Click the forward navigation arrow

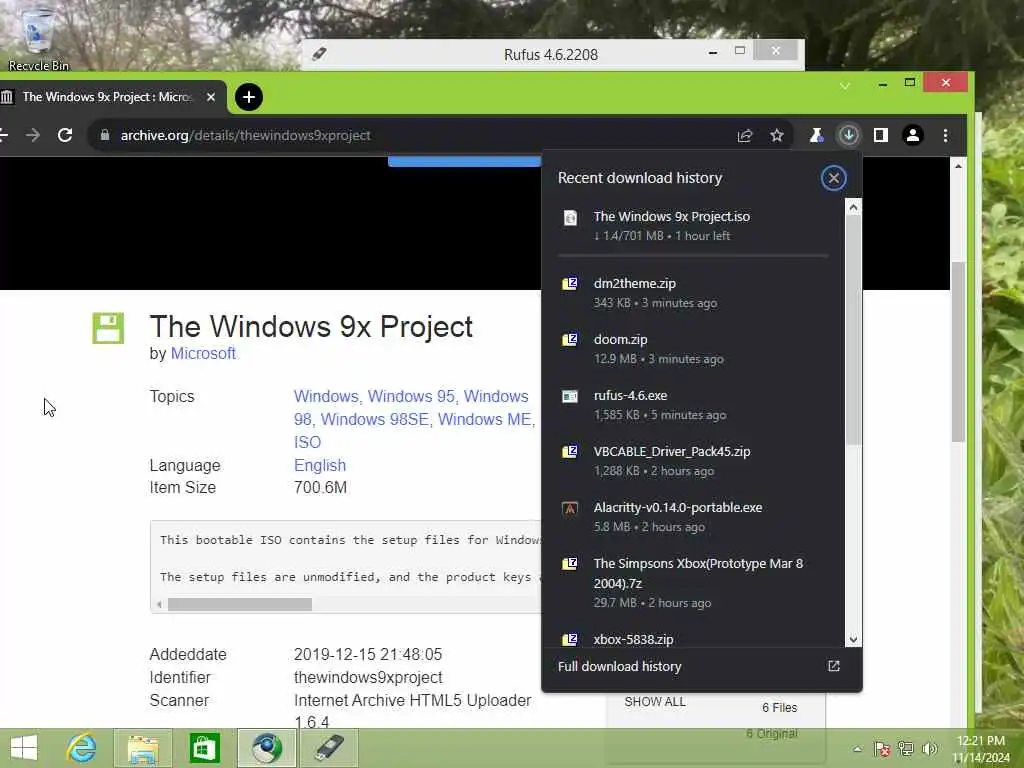tap(33, 135)
